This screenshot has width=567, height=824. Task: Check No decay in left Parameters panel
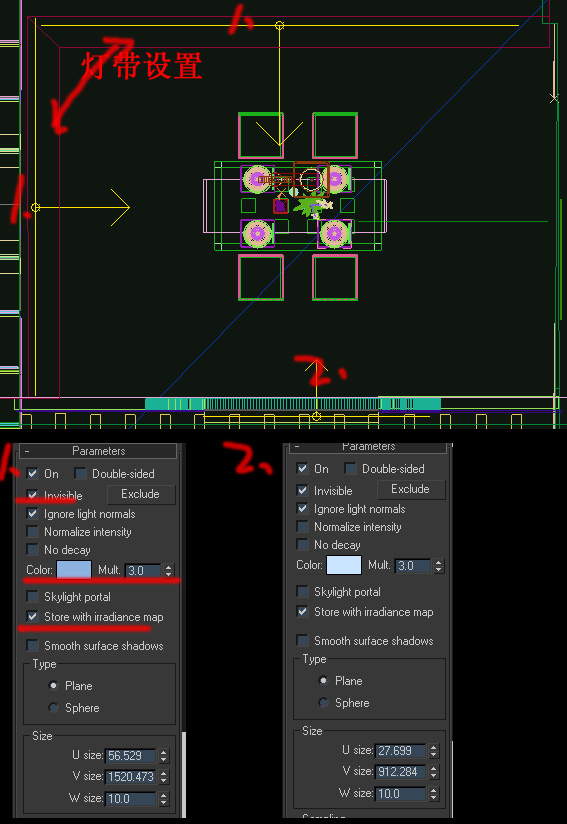click(33, 550)
